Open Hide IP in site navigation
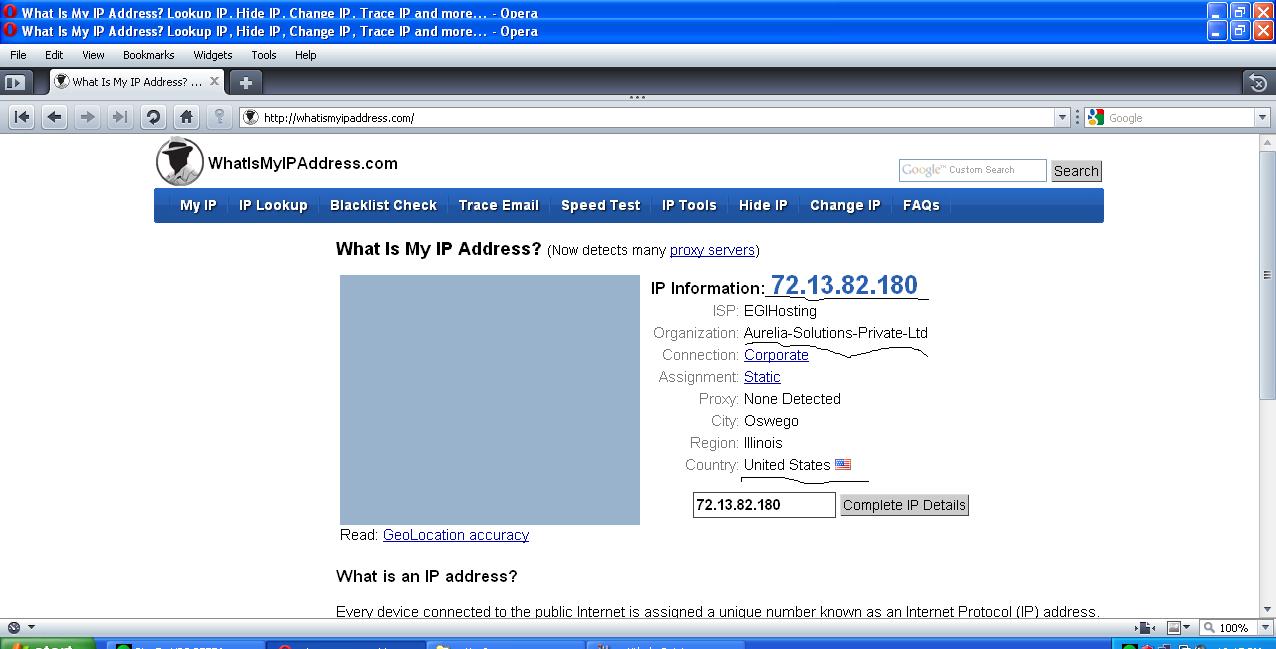This screenshot has height=649, width=1276. [x=763, y=205]
